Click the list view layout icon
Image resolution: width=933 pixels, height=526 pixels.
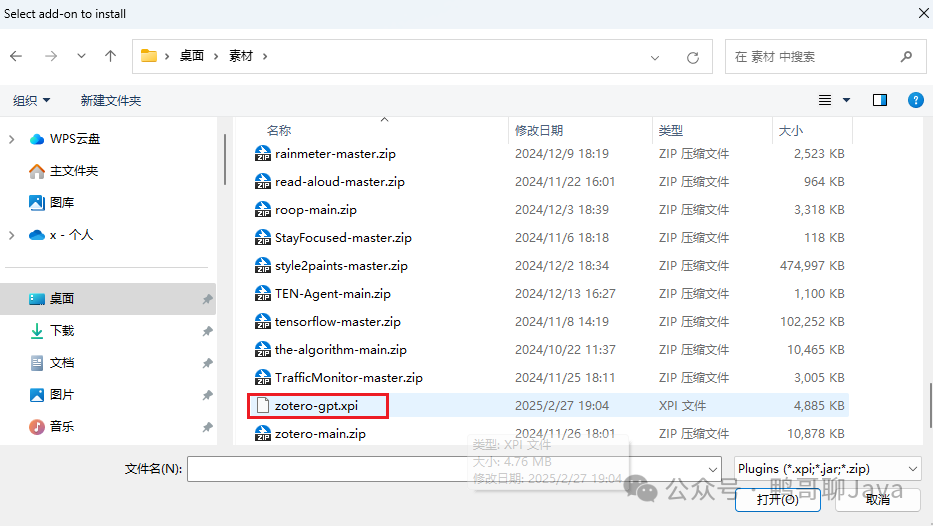coord(825,100)
